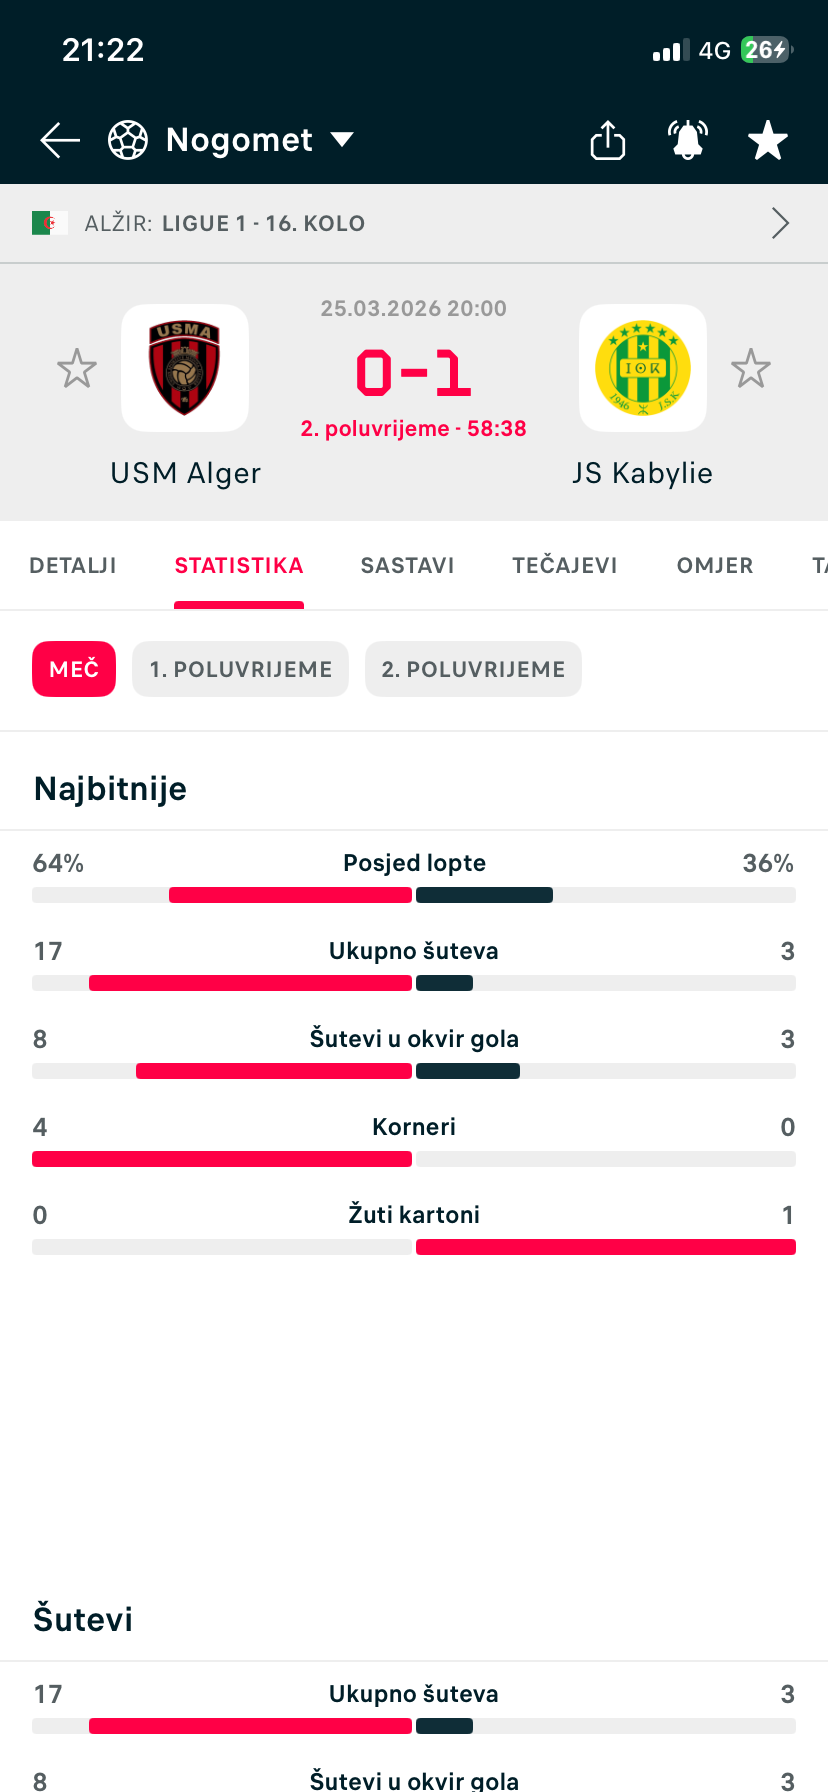This screenshot has height=1792, width=828.
Task: Expand the Nogomet sport dropdown
Action: click(342, 140)
